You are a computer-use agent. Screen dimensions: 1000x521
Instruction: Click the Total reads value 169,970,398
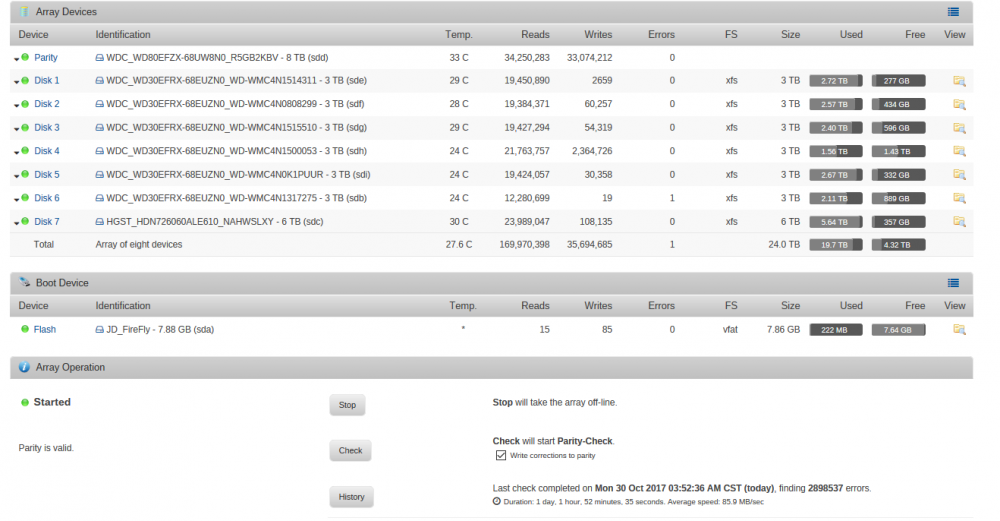click(x=524, y=245)
